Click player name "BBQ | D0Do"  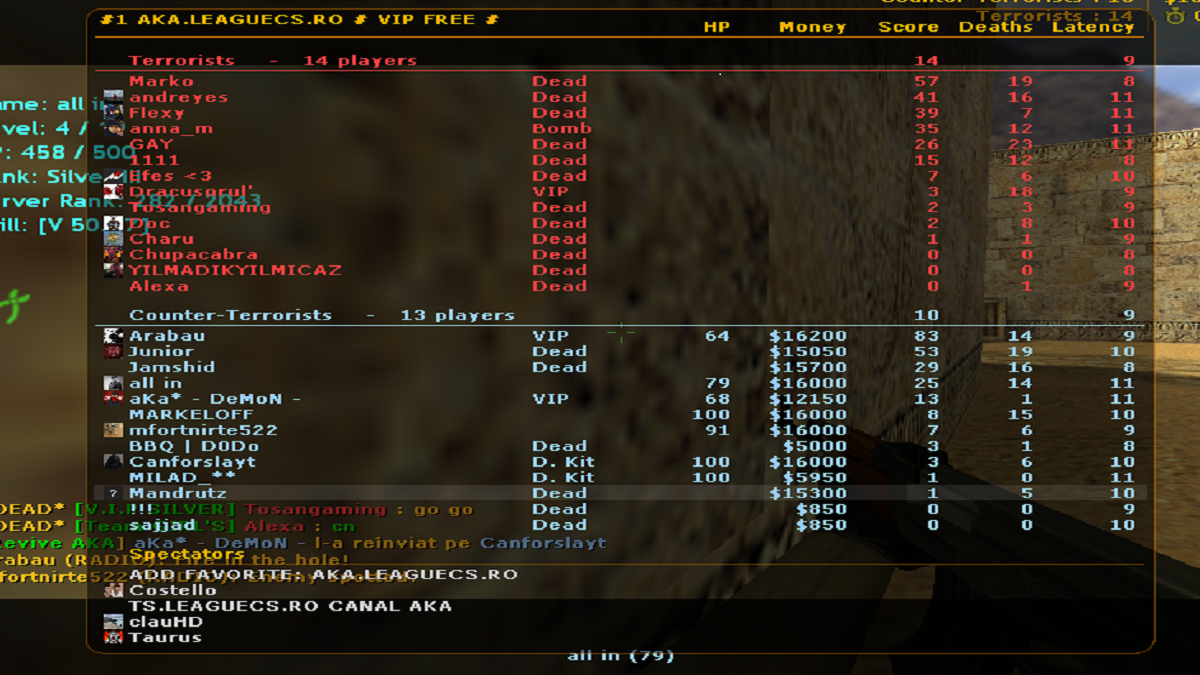point(194,446)
